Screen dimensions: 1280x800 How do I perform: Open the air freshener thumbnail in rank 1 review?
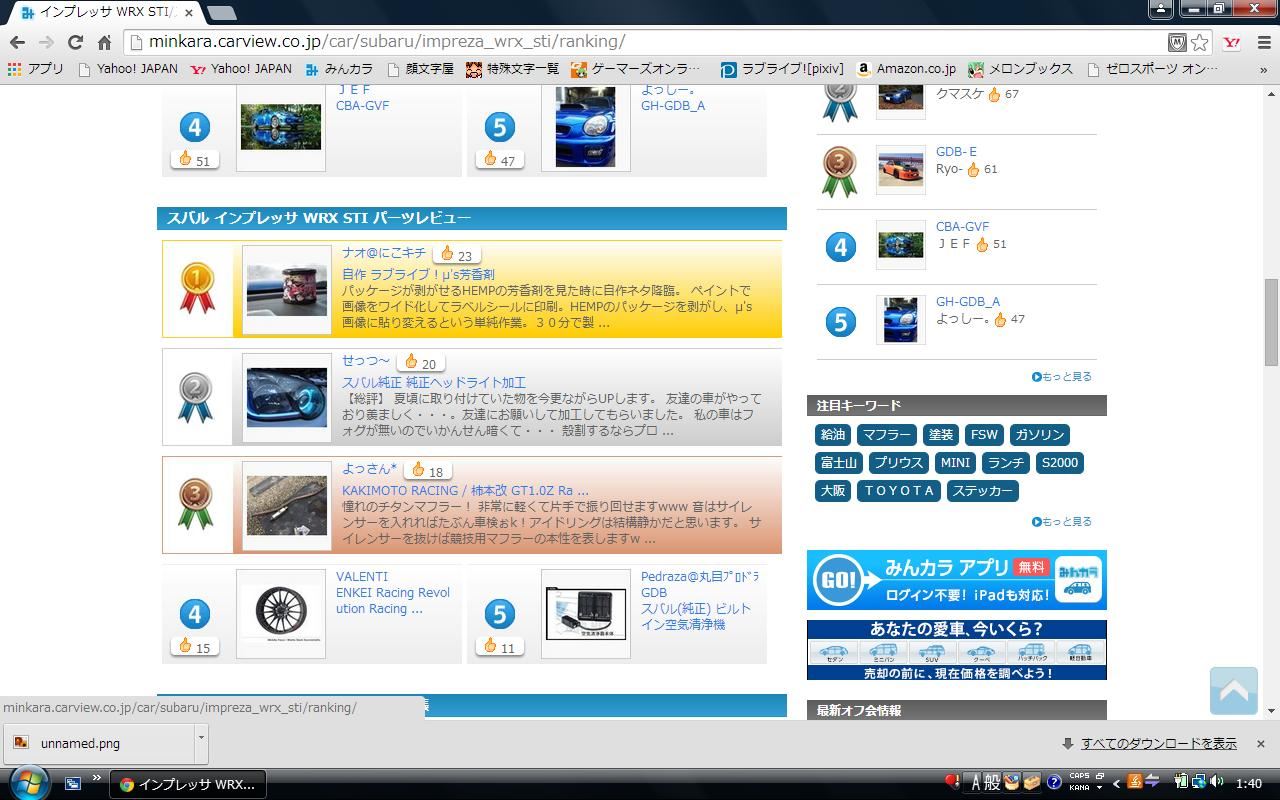tap(286, 290)
